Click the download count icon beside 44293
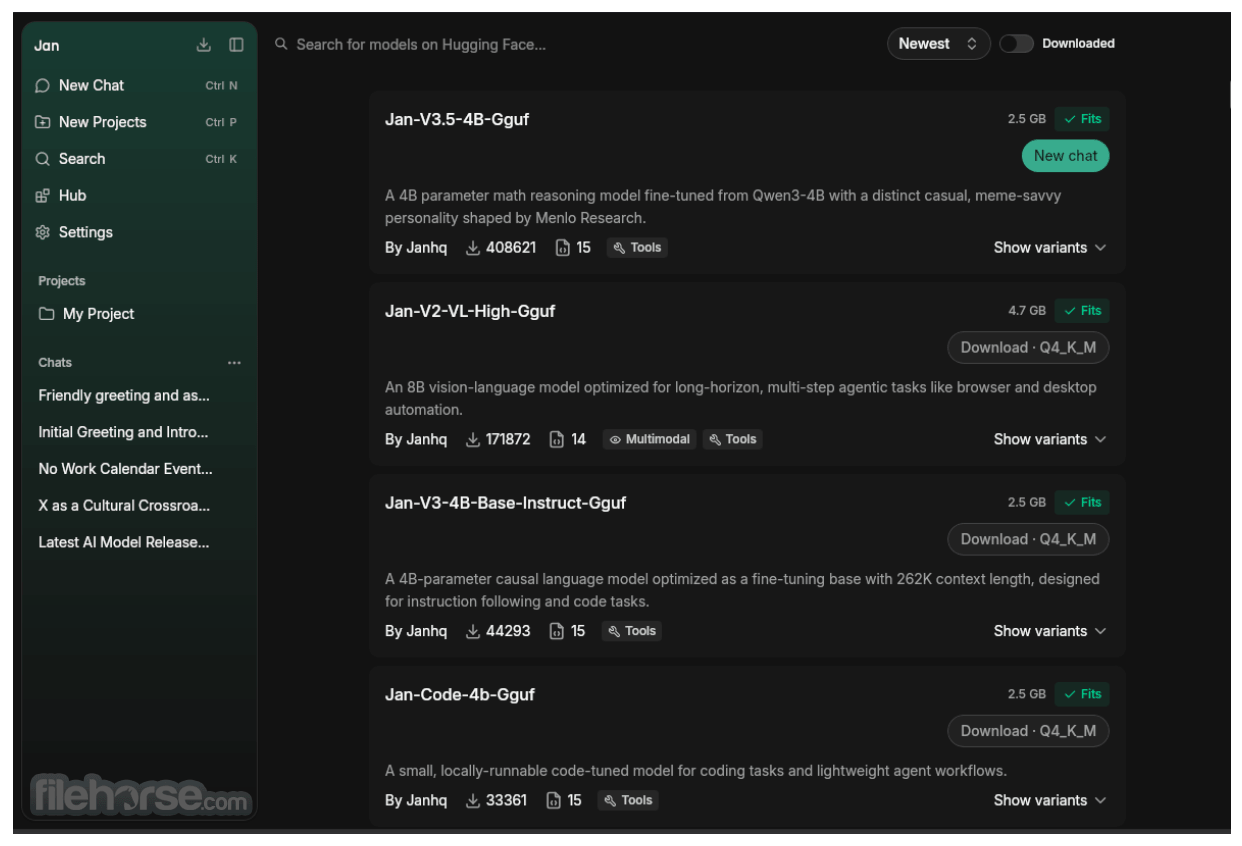Image resolution: width=1242 pixels, height=846 pixels. 473,631
